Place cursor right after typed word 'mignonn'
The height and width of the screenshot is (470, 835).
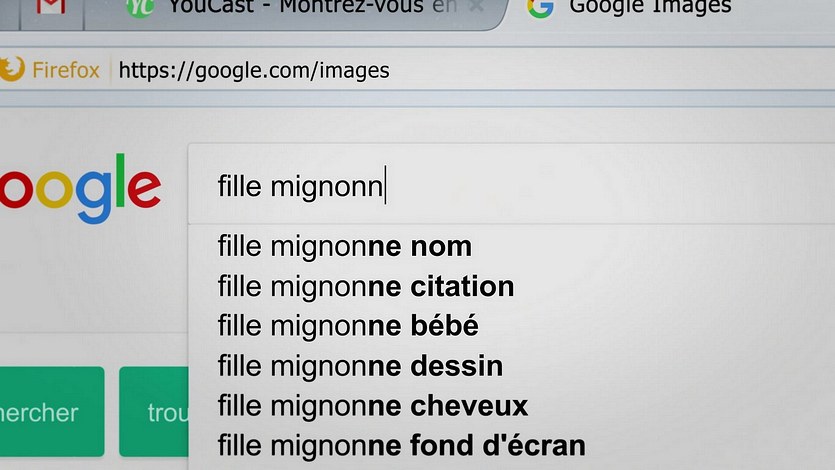(x=385, y=186)
